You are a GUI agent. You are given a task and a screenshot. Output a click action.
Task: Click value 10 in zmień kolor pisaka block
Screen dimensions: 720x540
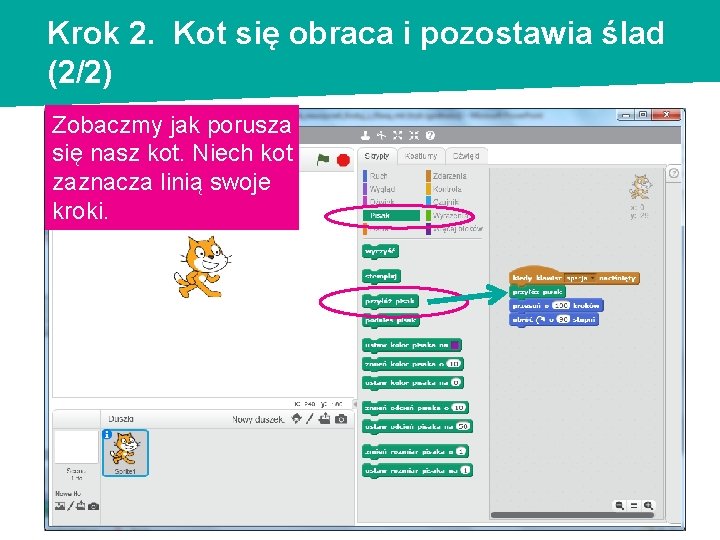click(x=454, y=364)
